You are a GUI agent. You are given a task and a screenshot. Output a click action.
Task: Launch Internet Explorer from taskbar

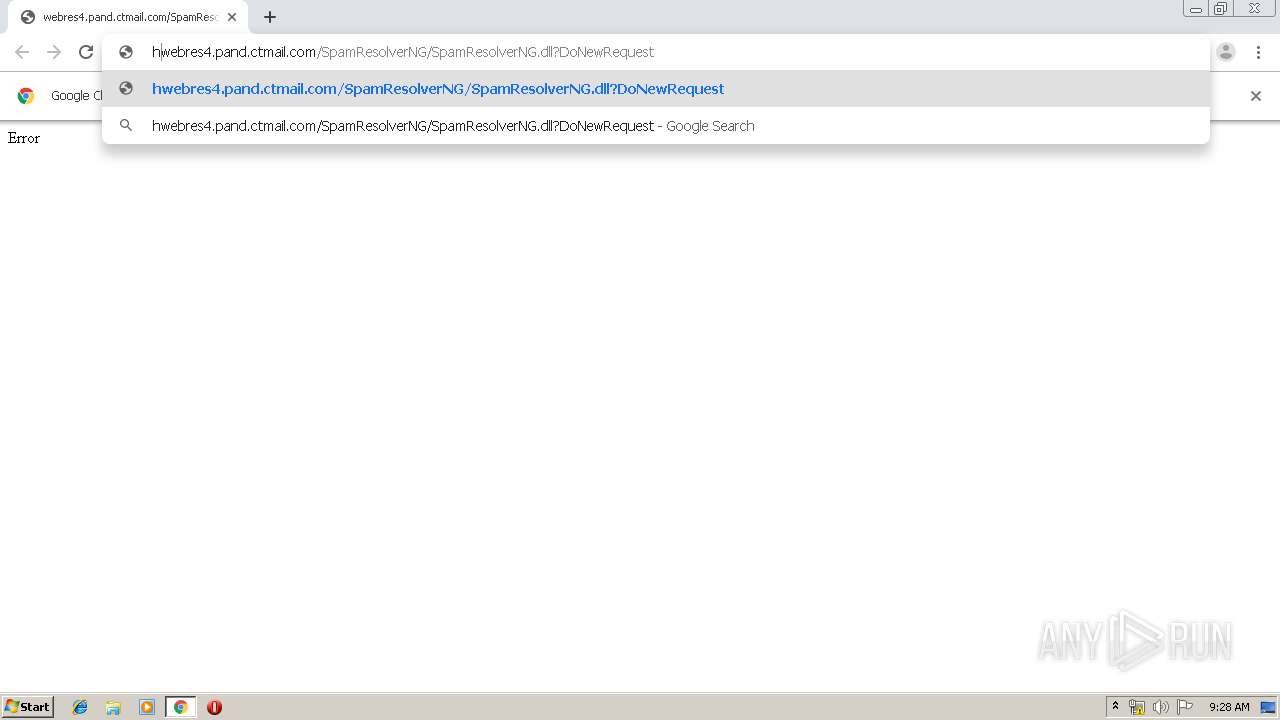pyautogui.click(x=80, y=707)
